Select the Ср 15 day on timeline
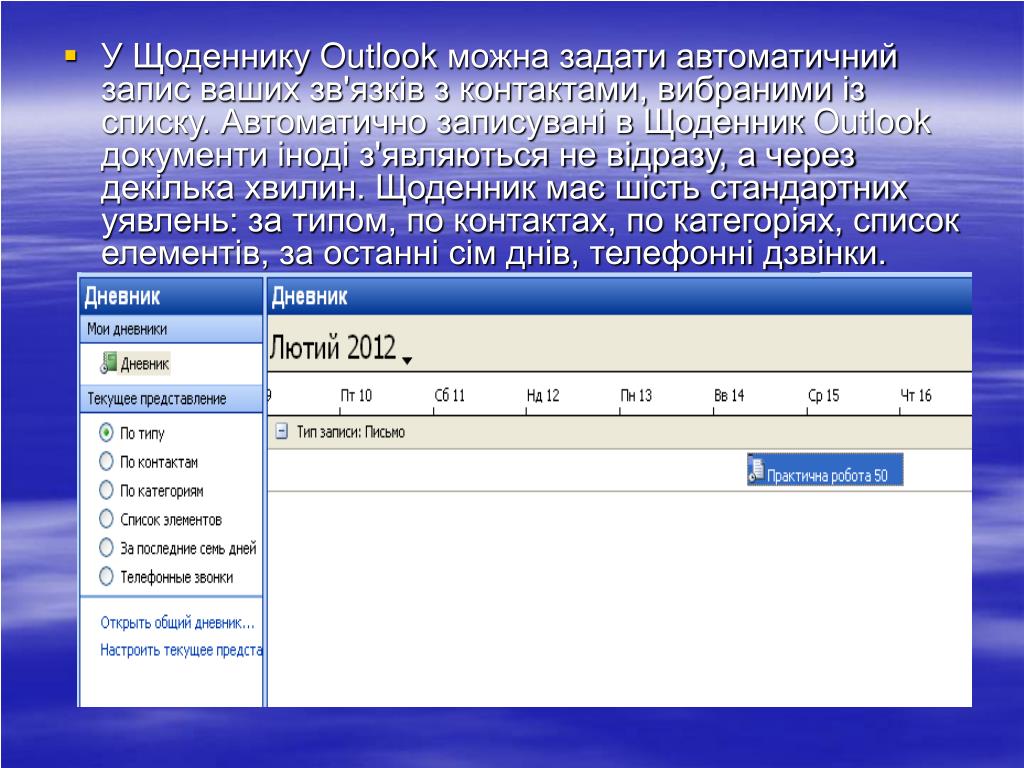The image size is (1024, 768). 823,395
